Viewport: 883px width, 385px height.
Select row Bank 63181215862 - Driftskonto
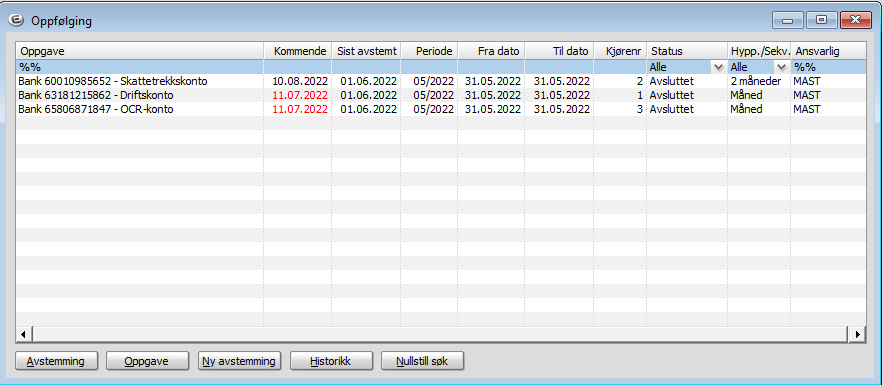coord(441,95)
